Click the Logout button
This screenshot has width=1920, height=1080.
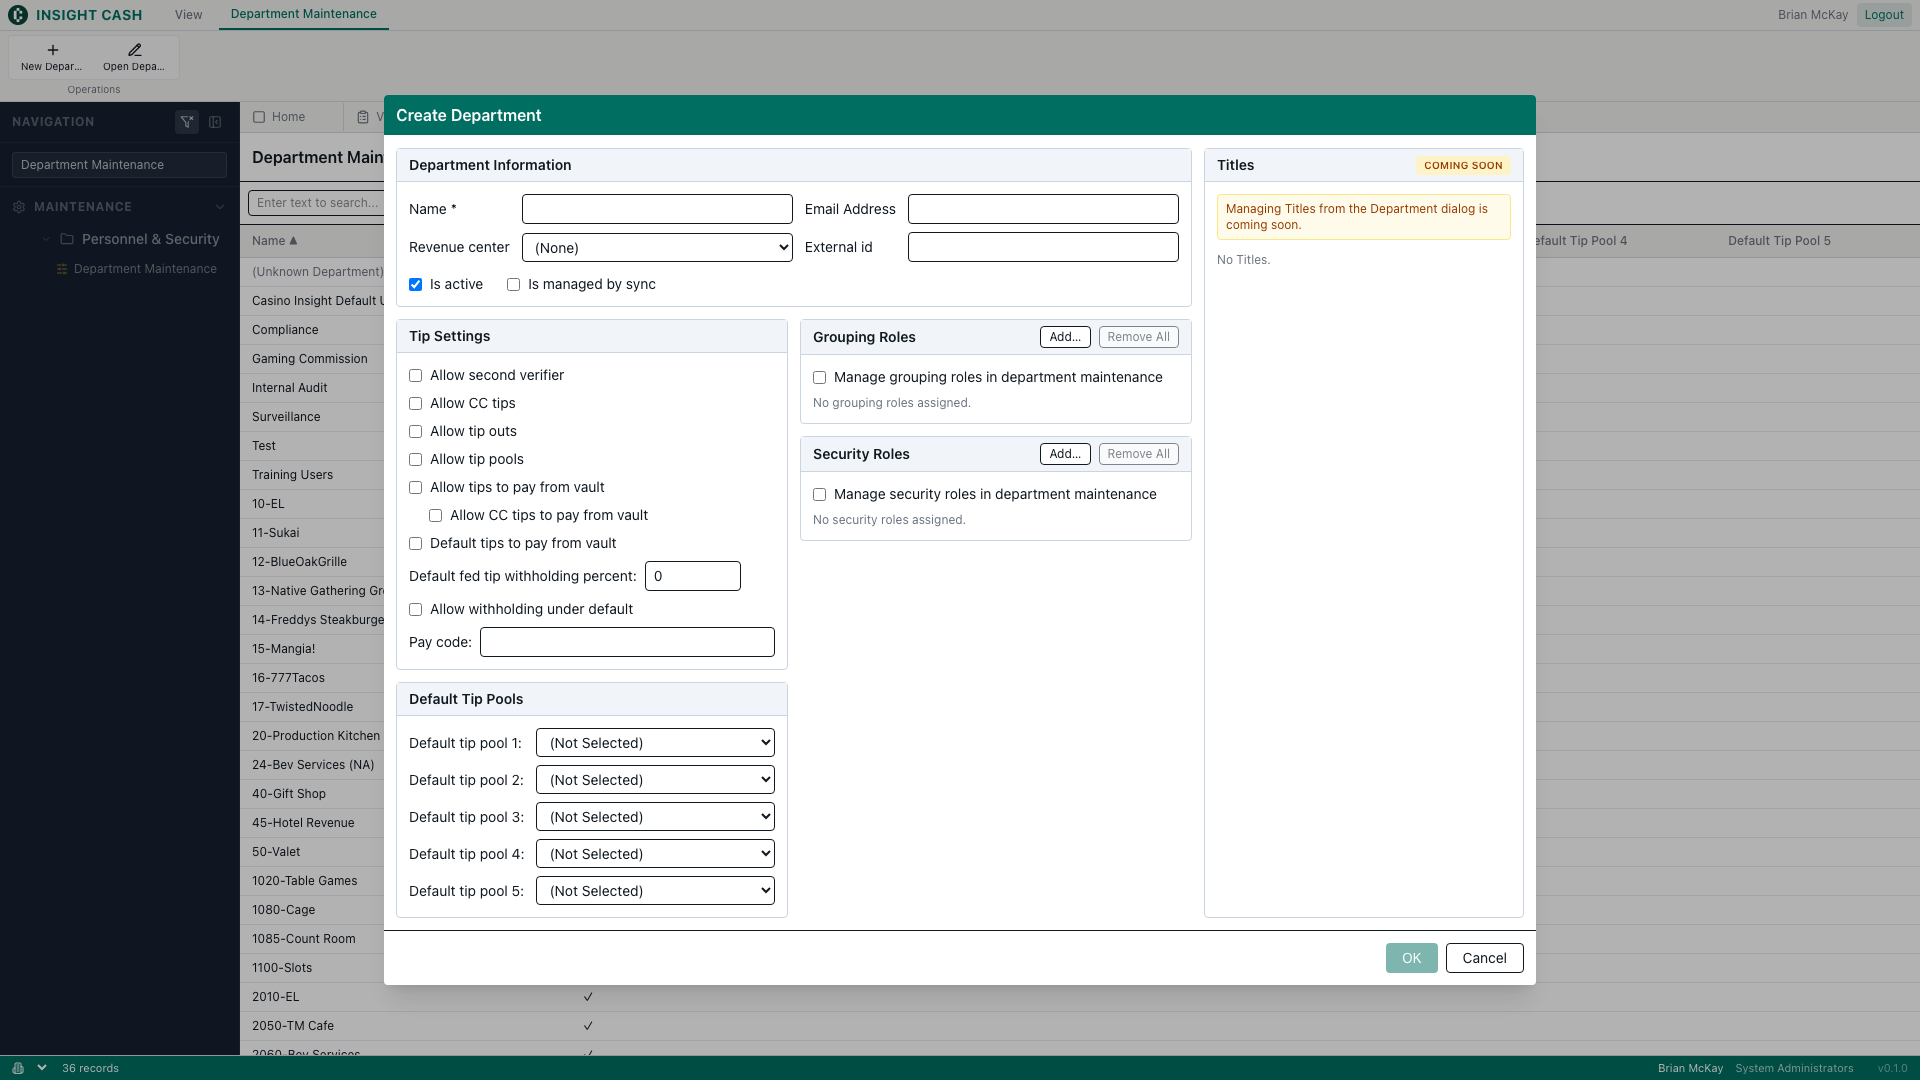point(1883,15)
